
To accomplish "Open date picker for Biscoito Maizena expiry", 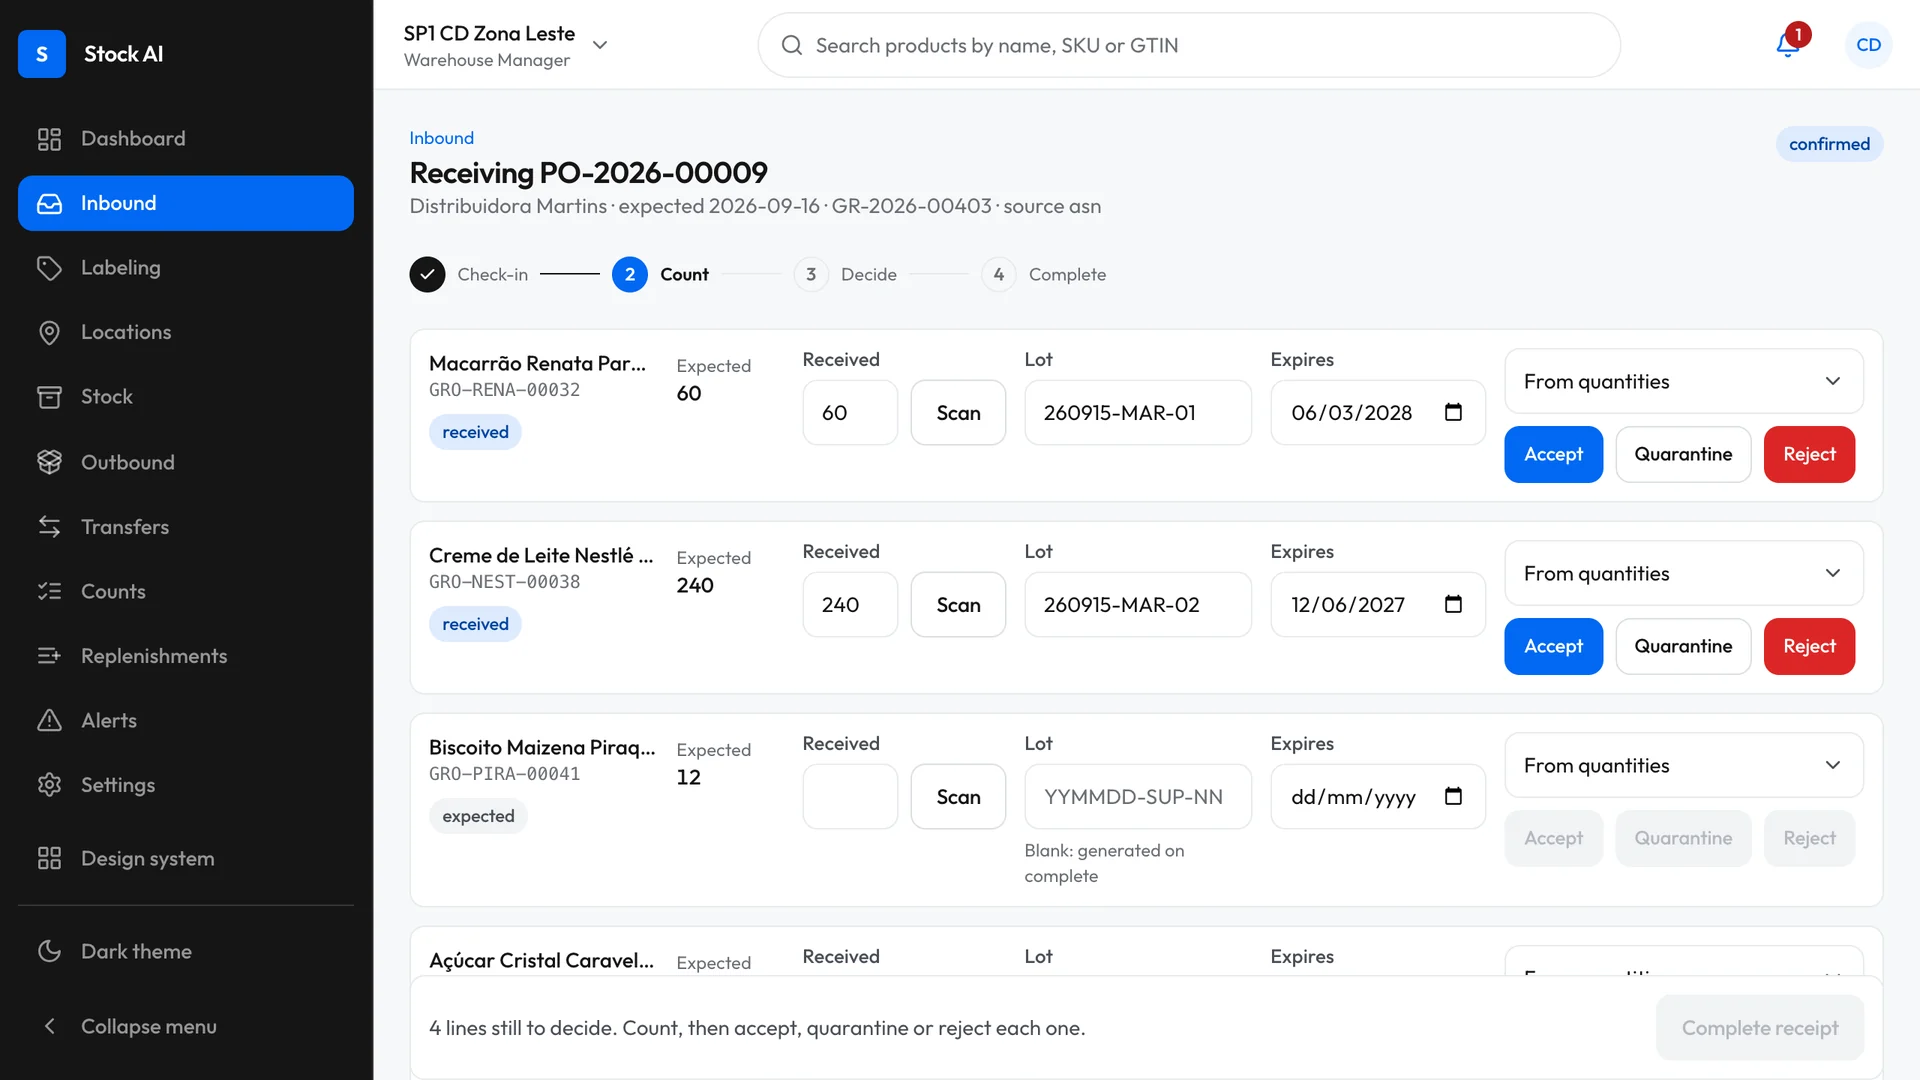I will coord(1453,796).
